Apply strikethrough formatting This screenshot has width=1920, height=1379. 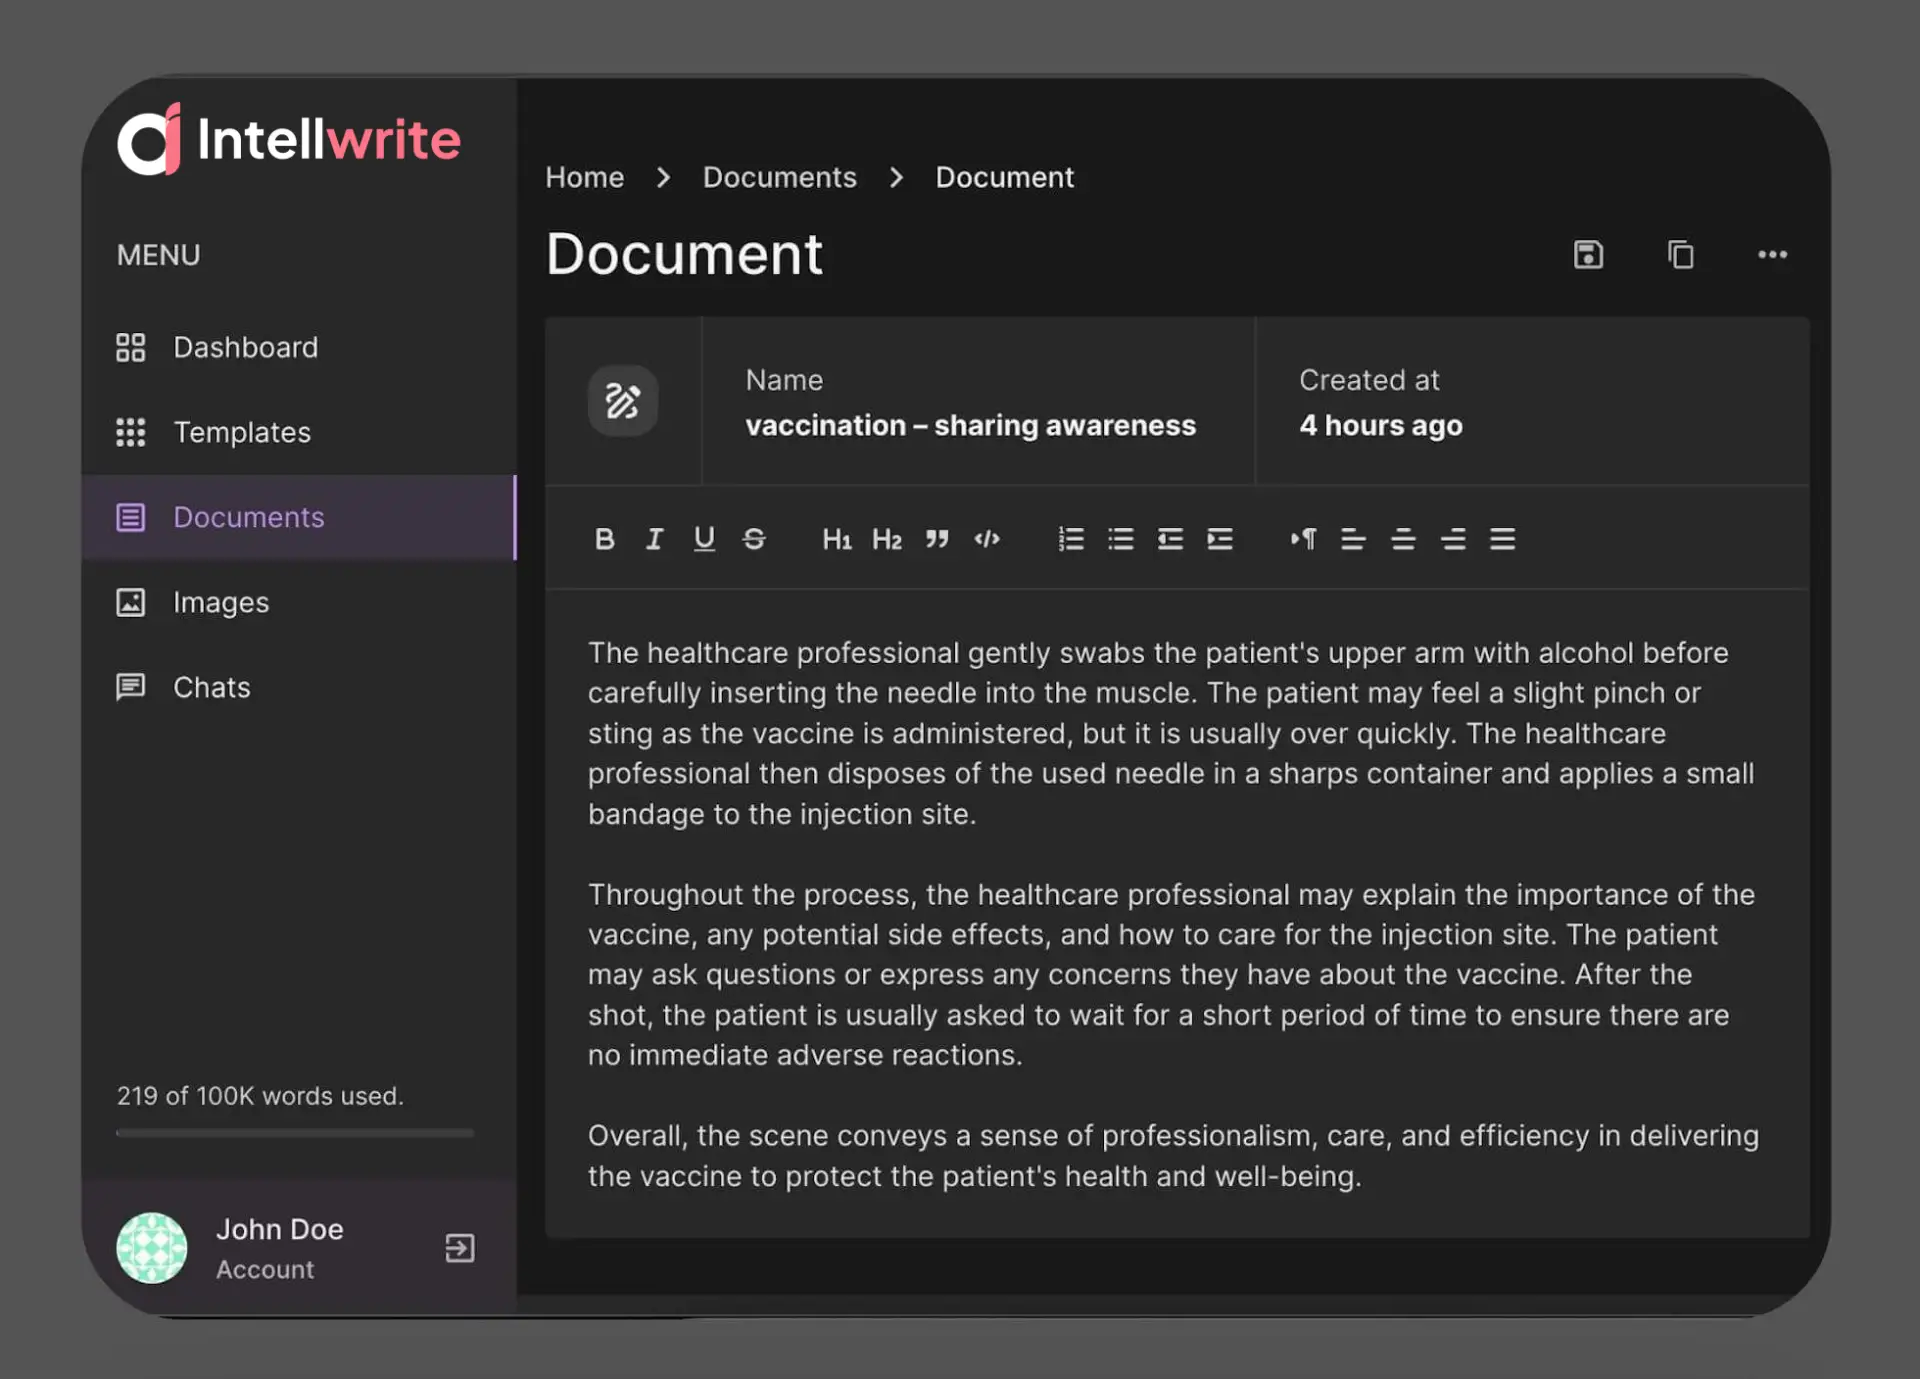(754, 539)
